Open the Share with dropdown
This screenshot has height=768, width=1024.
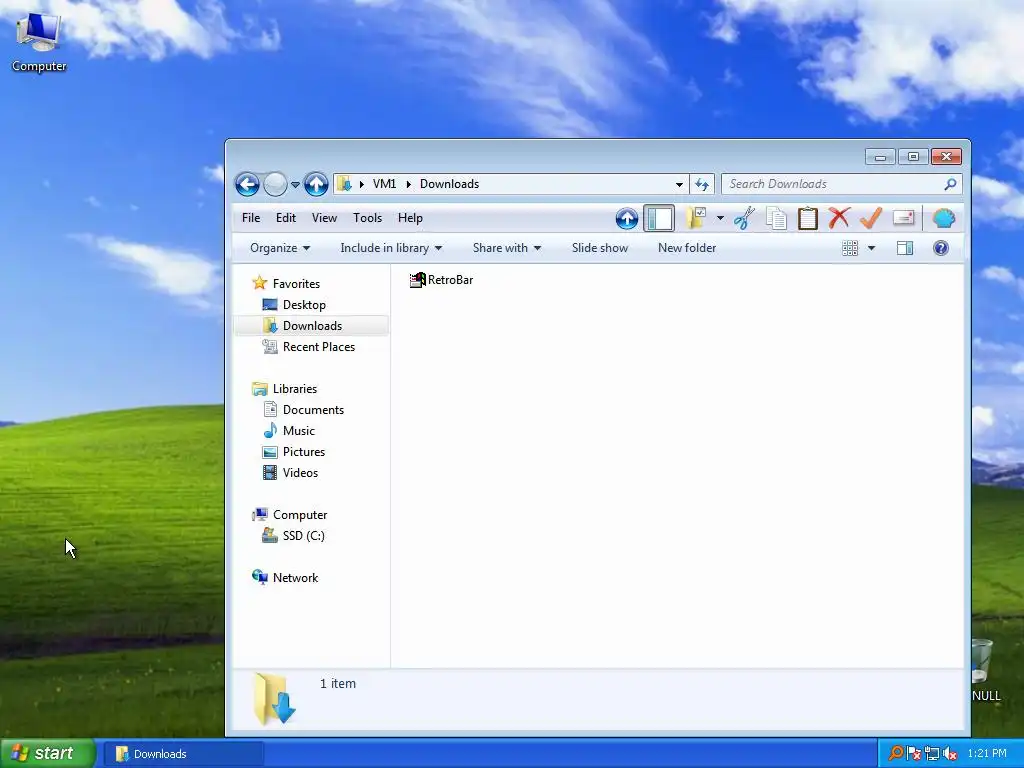tap(507, 248)
